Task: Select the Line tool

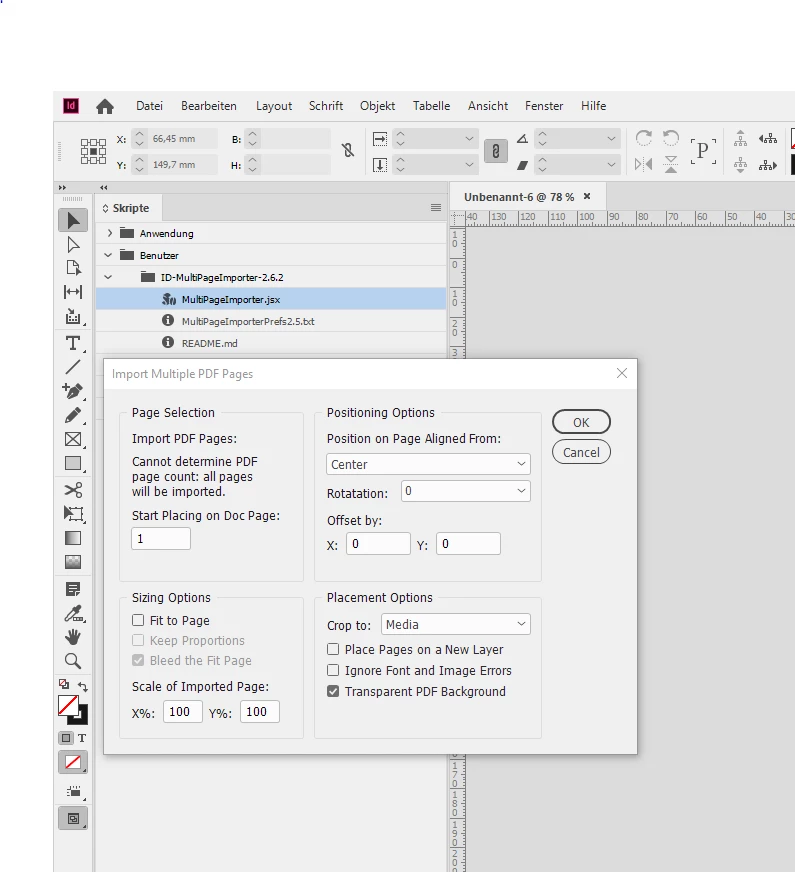Action: [x=73, y=367]
